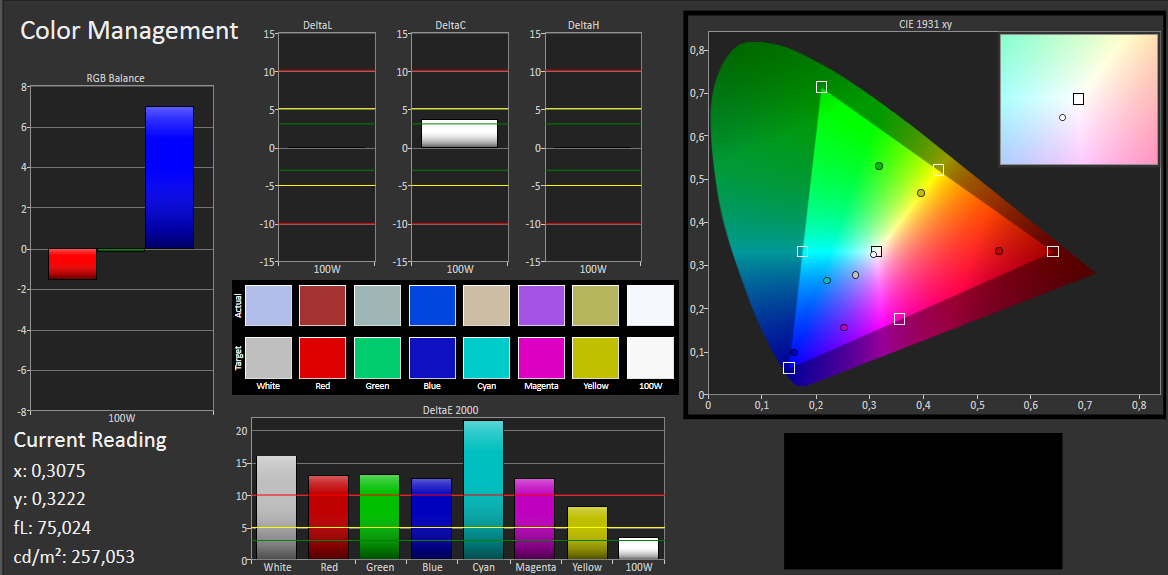This screenshot has height=575, width=1168.
Task: Click the DeltaC chart title
Action: 450,25
